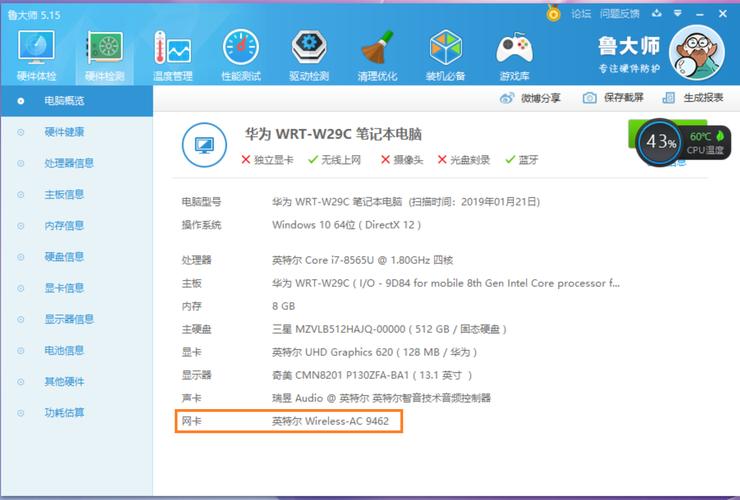This screenshot has width=740, height=500.
Task: Click the Windows 10 64位 operating system value
Action: [x=346, y=225]
